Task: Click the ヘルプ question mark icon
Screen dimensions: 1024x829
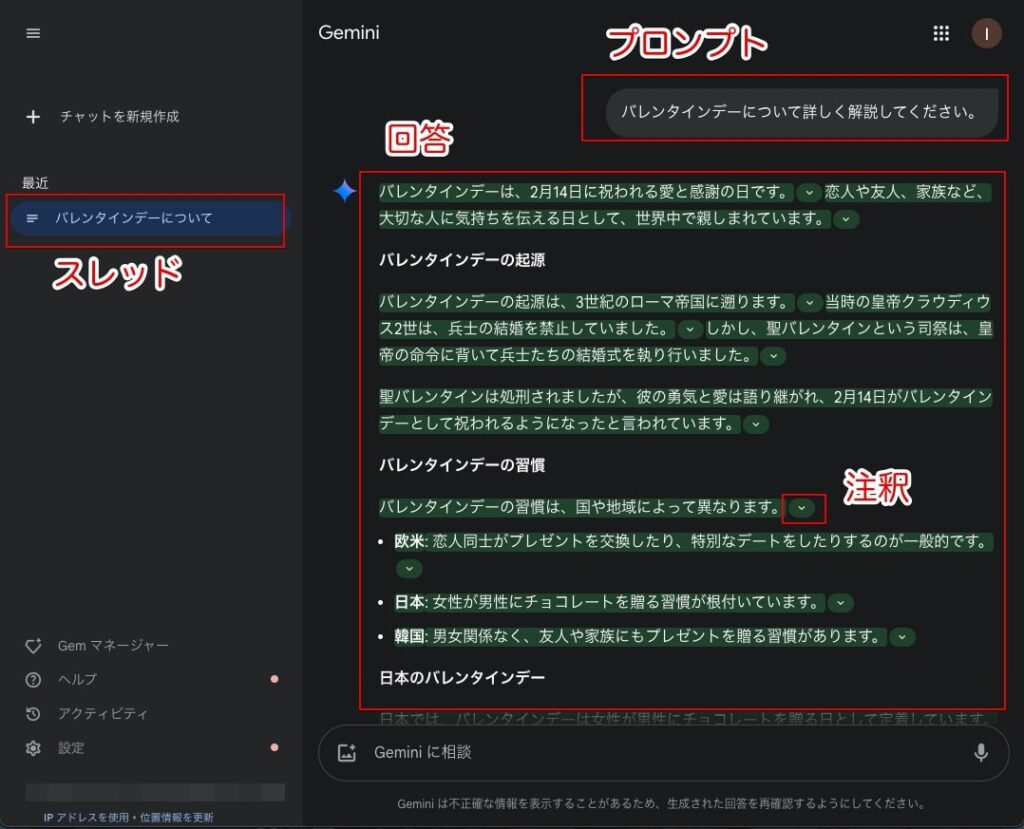Action: (x=33, y=679)
